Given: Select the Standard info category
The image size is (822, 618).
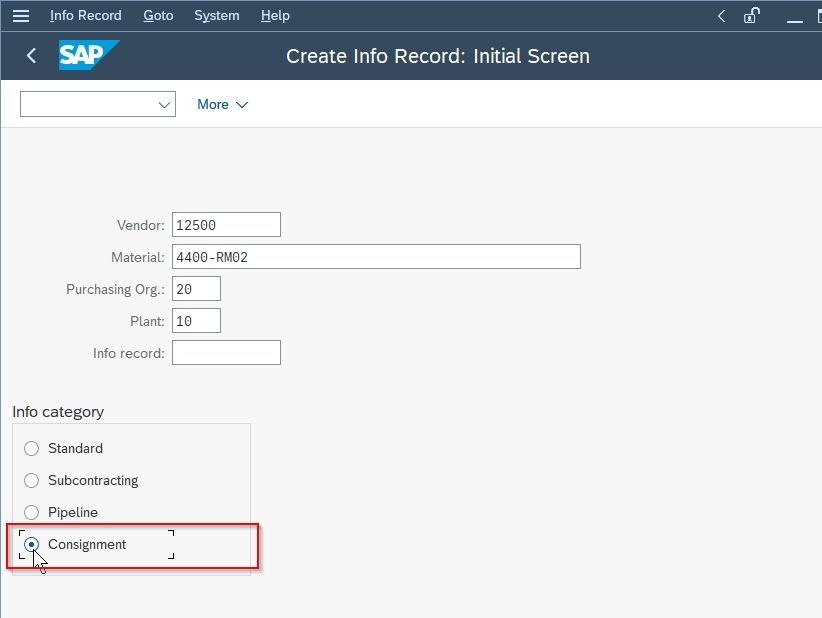Looking at the screenshot, I should click(31, 448).
